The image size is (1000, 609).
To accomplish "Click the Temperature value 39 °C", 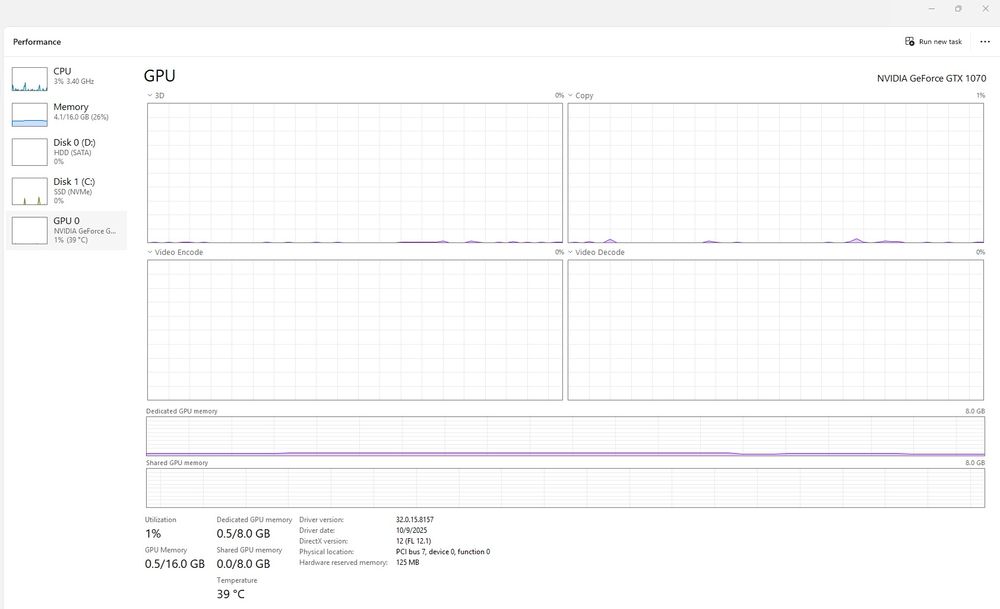I will tap(230, 594).
